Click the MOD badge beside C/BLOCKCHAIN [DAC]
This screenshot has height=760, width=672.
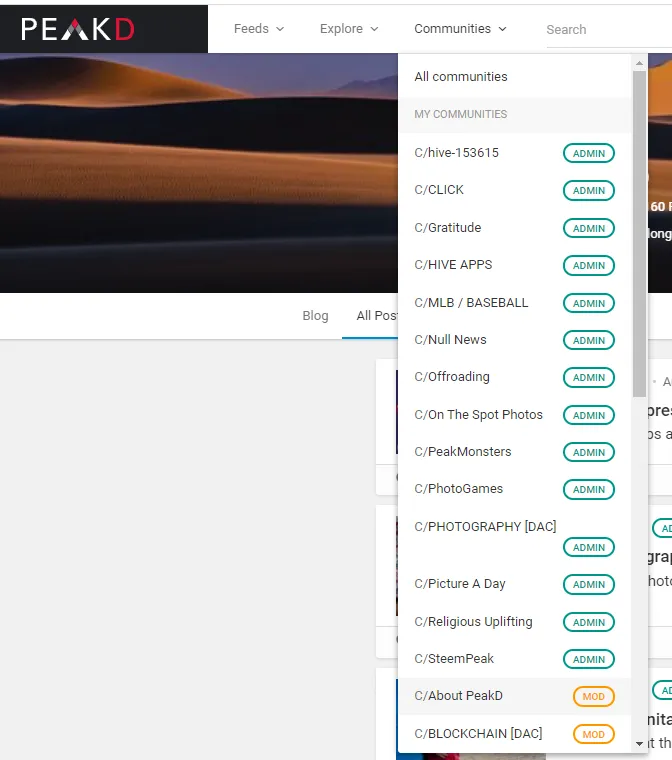[x=593, y=734]
